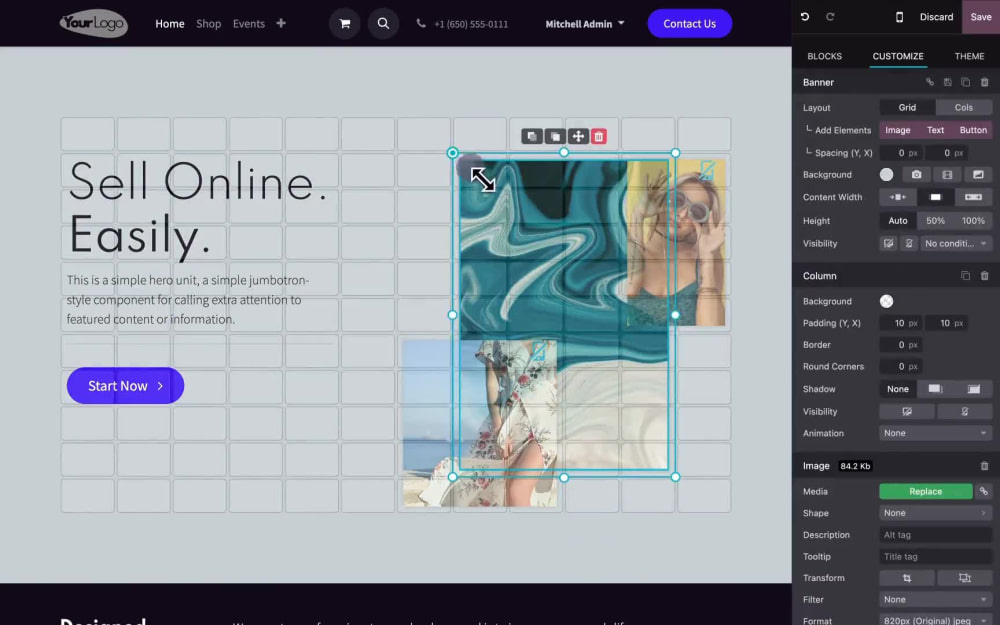The width and height of the screenshot is (1000, 625).
Task: Hide Banner on desktop
Action: click(888, 244)
